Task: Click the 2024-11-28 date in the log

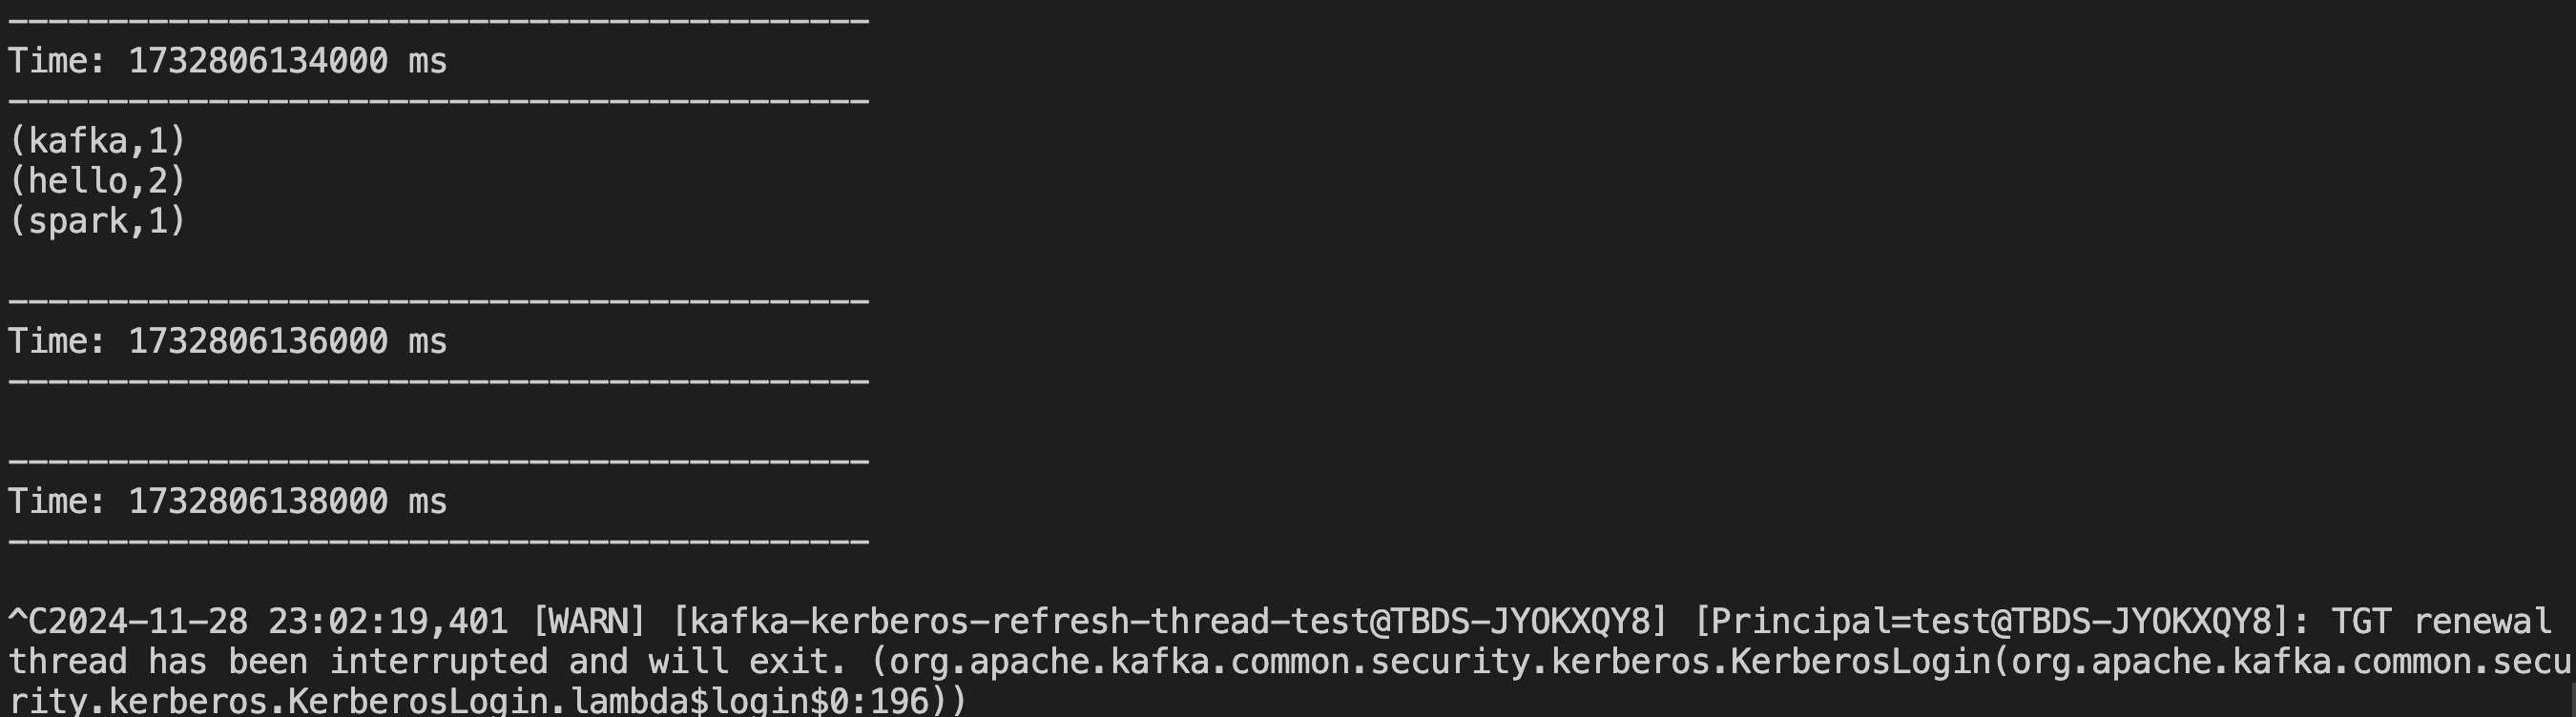Action: 148,622
